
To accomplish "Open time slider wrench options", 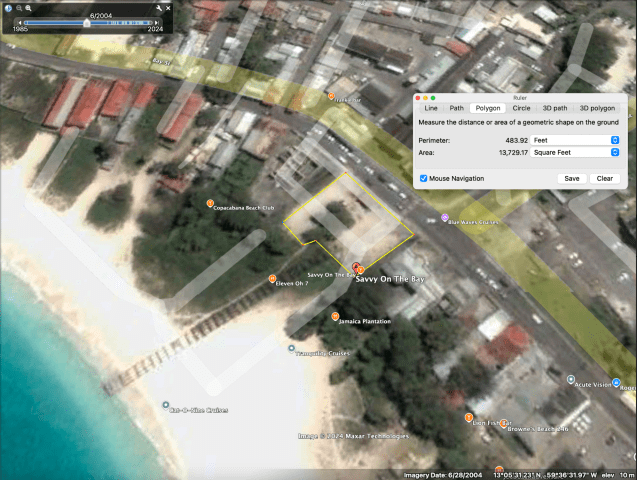I will (159, 8).
